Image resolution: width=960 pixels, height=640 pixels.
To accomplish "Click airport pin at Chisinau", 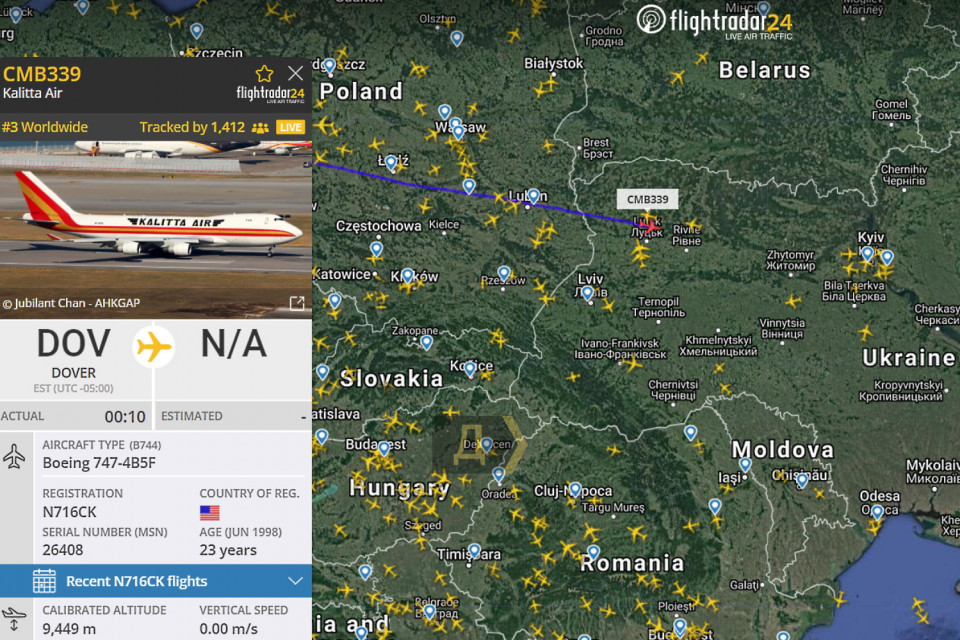I will click(x=802, y=481).
